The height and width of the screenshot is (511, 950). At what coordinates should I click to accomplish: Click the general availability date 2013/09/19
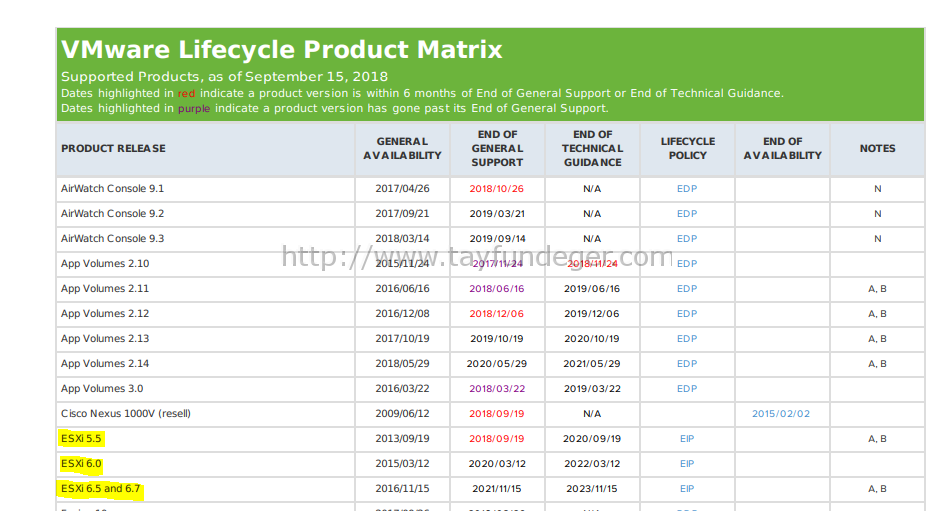pos(402,438)
